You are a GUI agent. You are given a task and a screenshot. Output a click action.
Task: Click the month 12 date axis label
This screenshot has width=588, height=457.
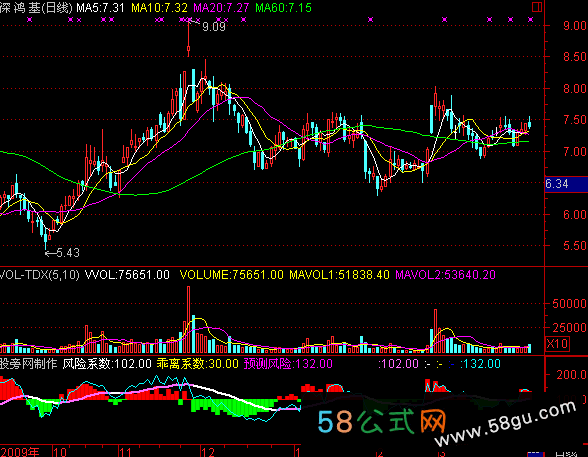pos(207,451)
